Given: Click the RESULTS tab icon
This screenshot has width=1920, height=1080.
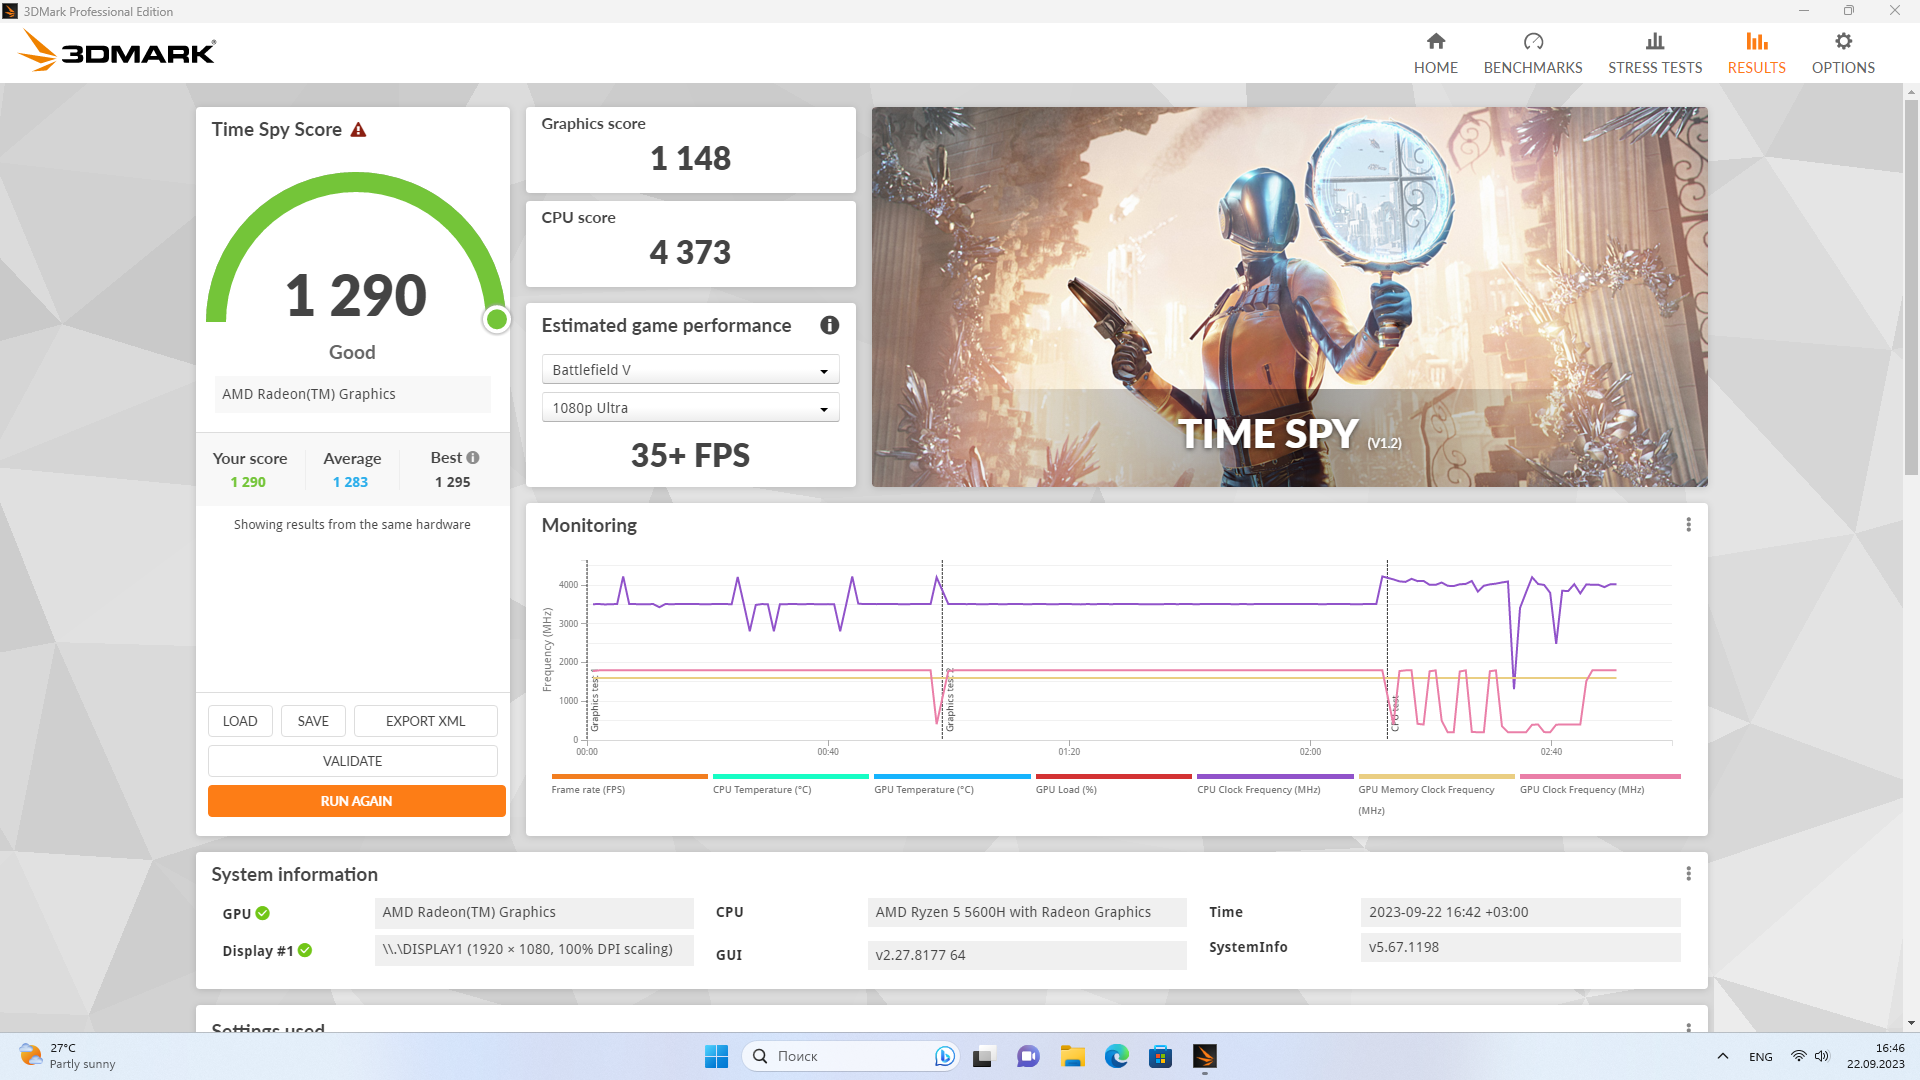Looking at the screenshot, I should (1756, 41).
